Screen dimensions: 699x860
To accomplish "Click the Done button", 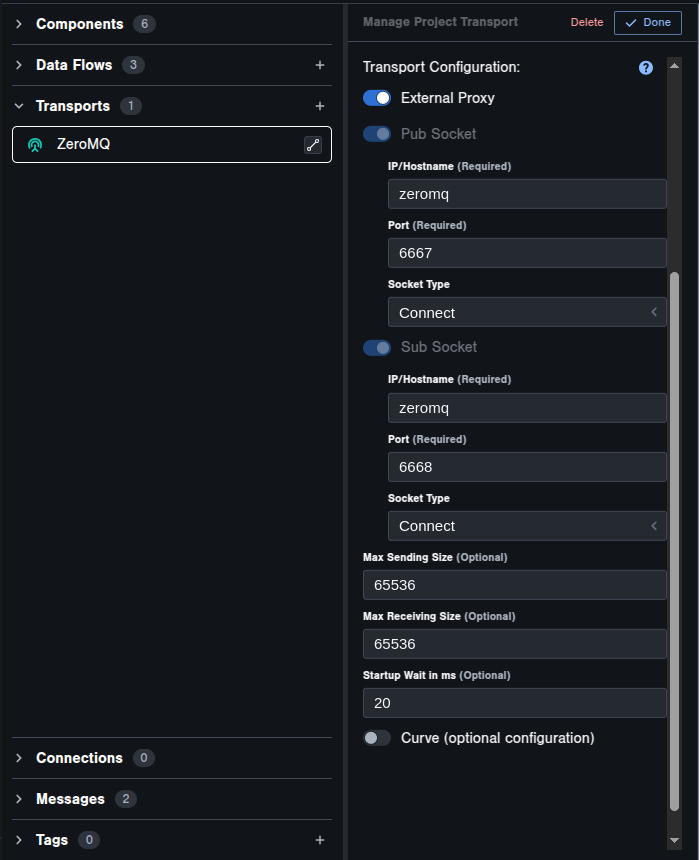I will [647, 22].
